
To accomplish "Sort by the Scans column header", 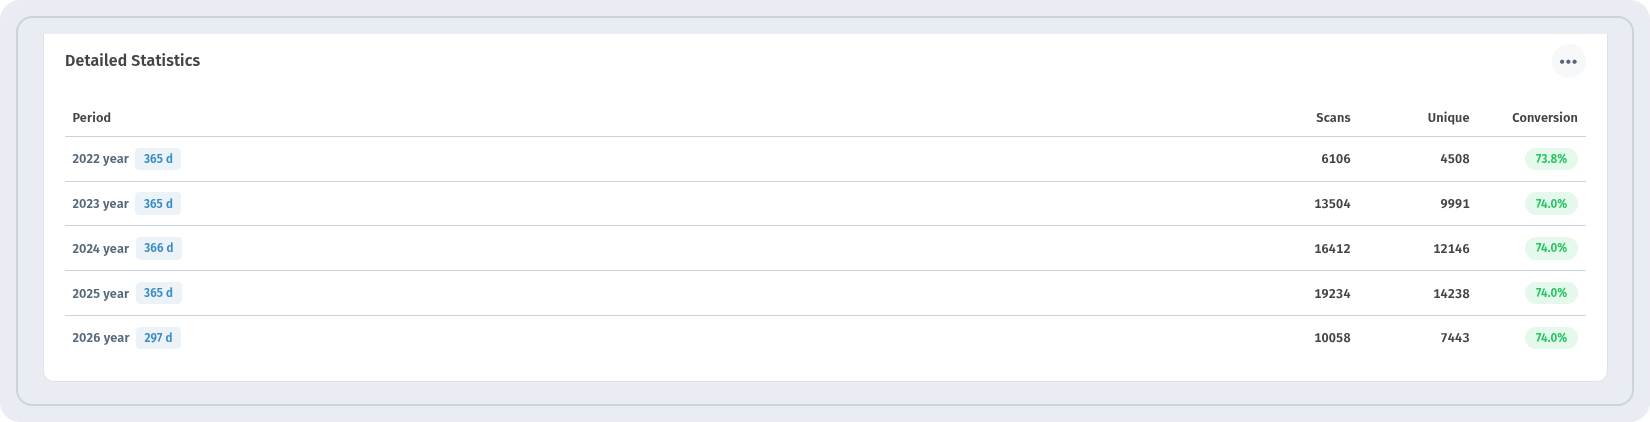I will 1333,118.
